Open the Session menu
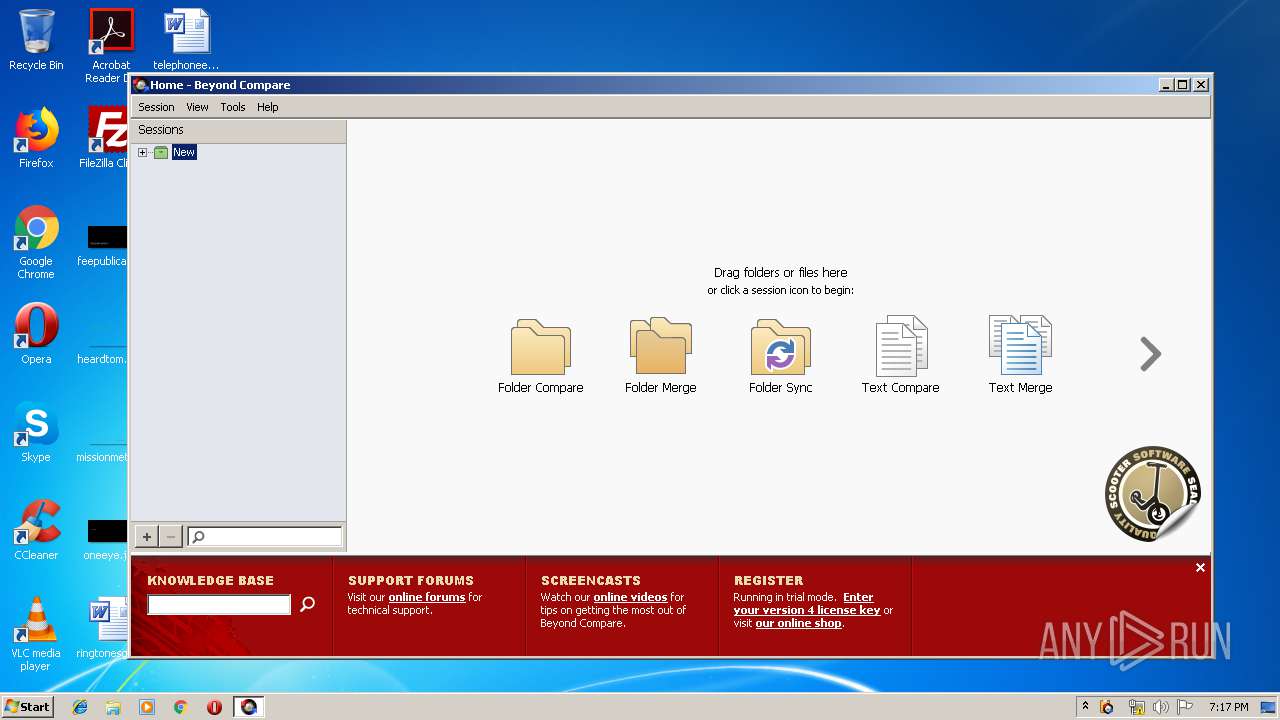This screenshot has width=1280, height=720. 156,107
